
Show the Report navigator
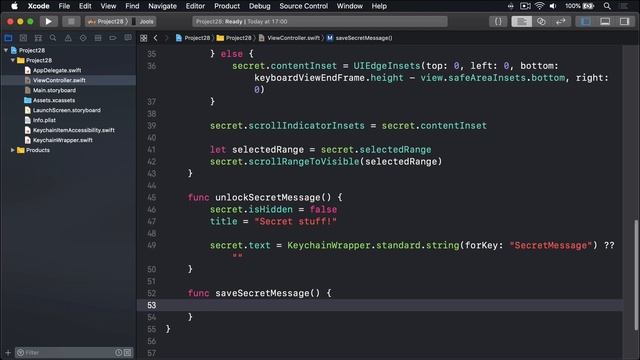pyautogui.click(x=128, y=38)
